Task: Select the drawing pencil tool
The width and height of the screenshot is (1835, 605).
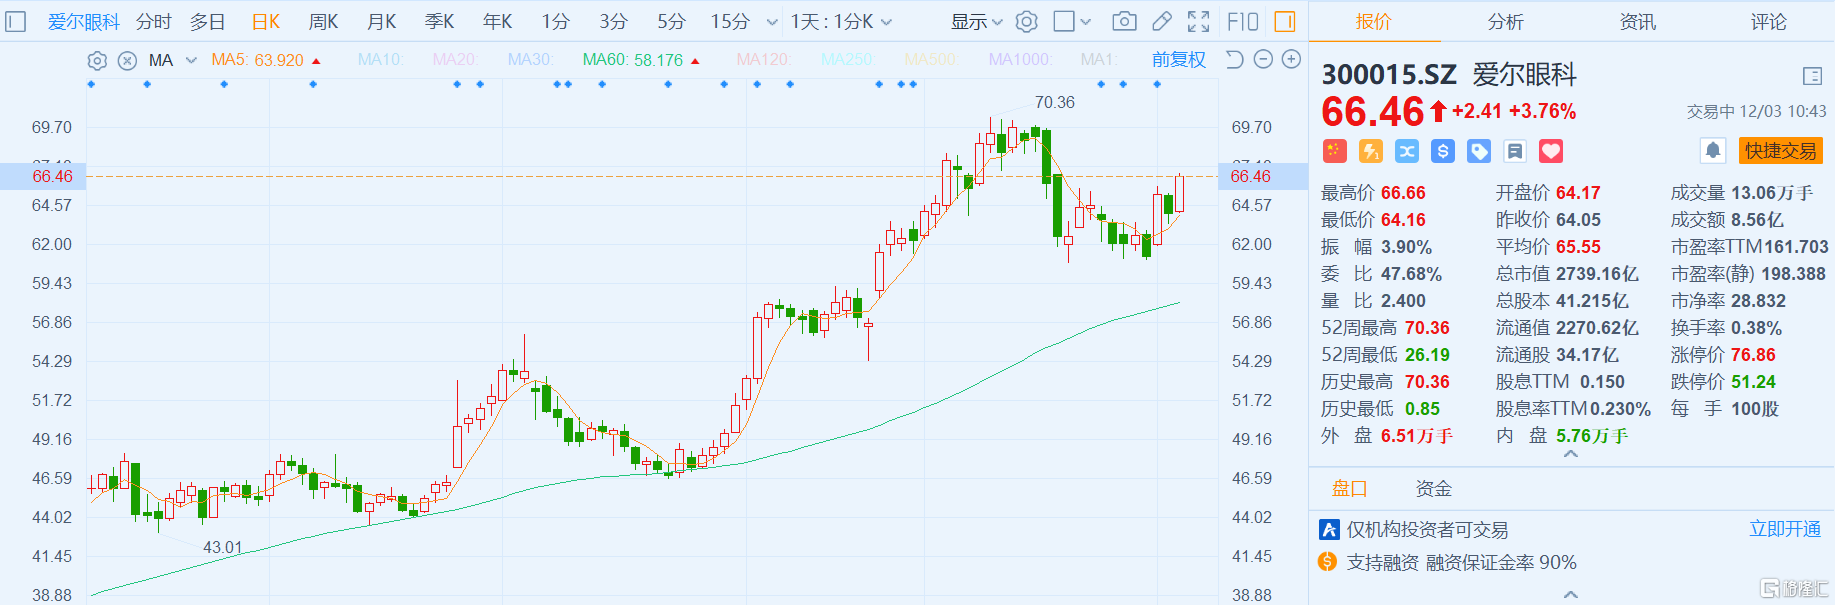Action: (1162, 21)
